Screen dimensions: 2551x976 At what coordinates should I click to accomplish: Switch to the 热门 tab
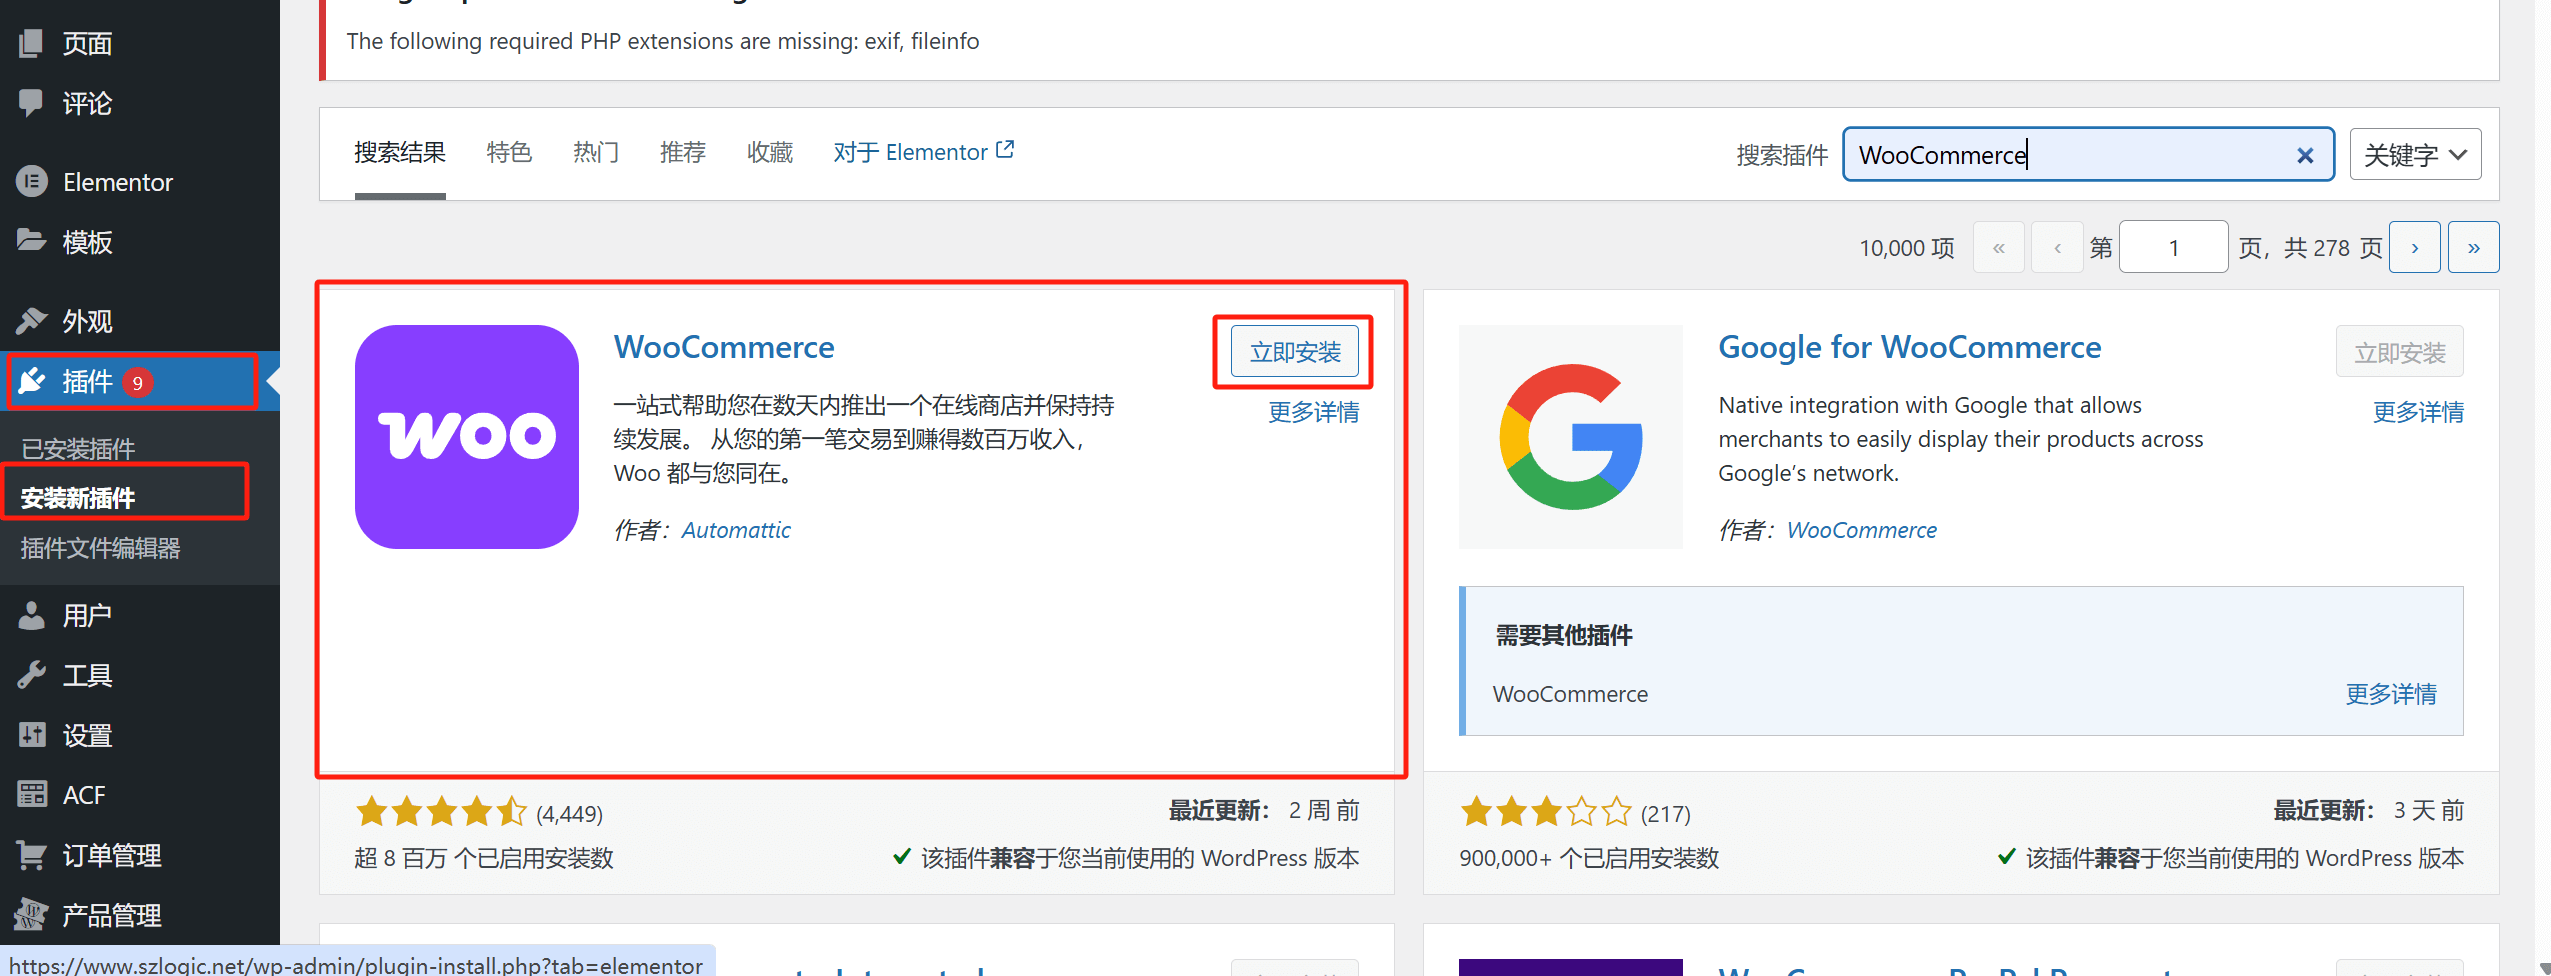point(595,152)
